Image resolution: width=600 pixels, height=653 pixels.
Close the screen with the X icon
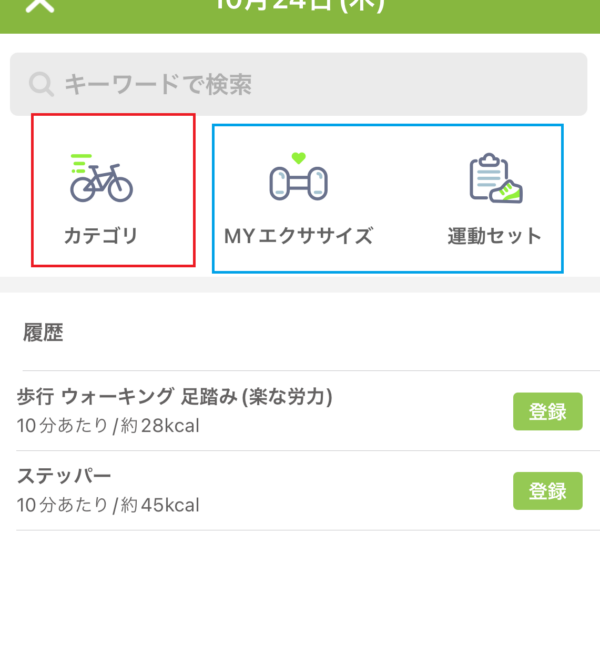(40, 5)
